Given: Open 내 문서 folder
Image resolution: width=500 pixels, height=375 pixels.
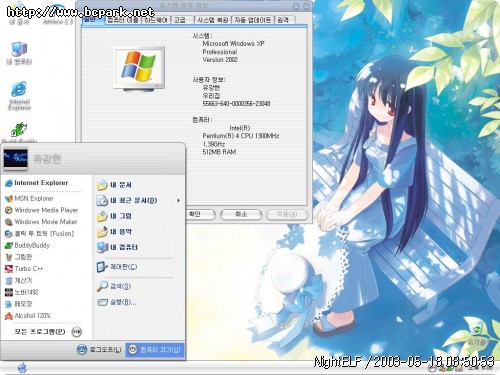Looking at the screenshot, I should (x=114, y=185).
